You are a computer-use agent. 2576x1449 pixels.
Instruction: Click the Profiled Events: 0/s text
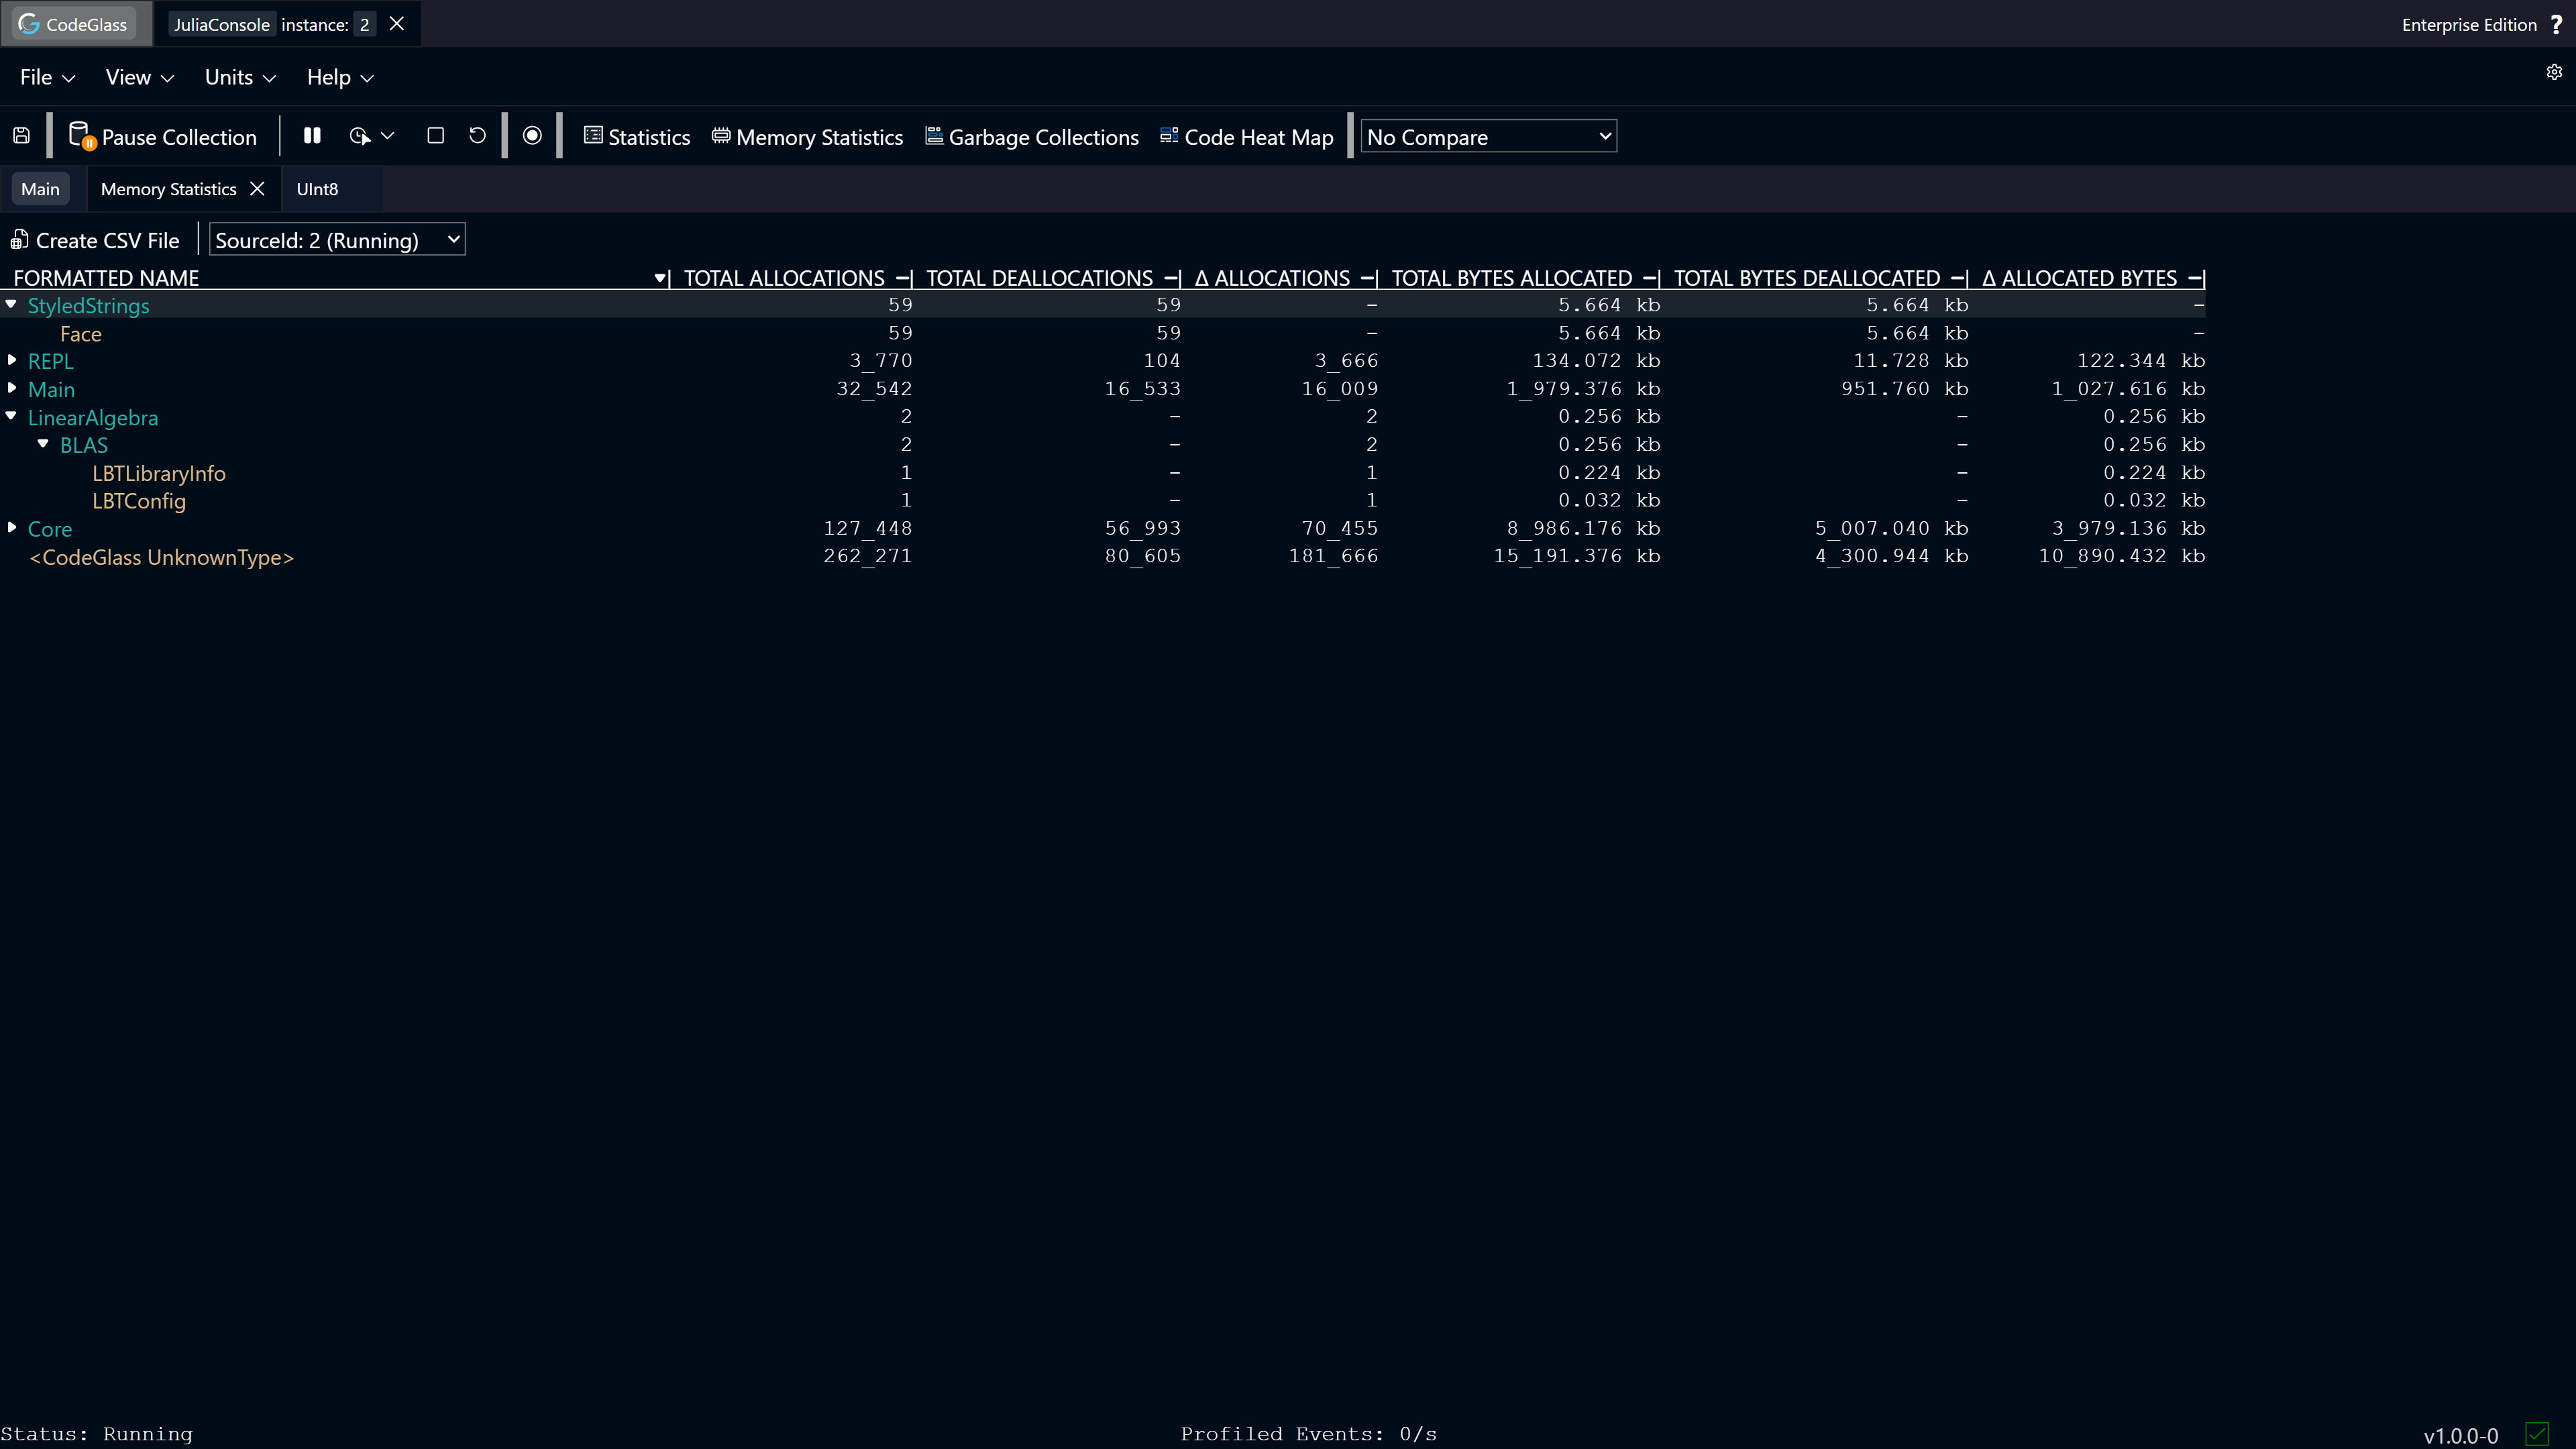(1308, 1434)
